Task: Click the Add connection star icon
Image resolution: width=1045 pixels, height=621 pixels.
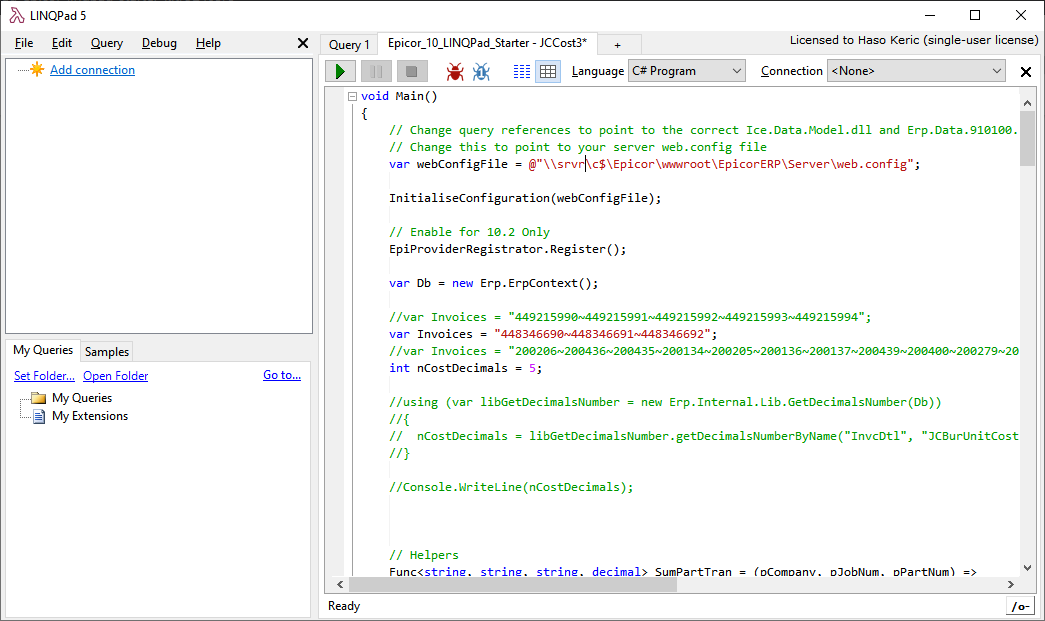Action: tap(37, 69)
